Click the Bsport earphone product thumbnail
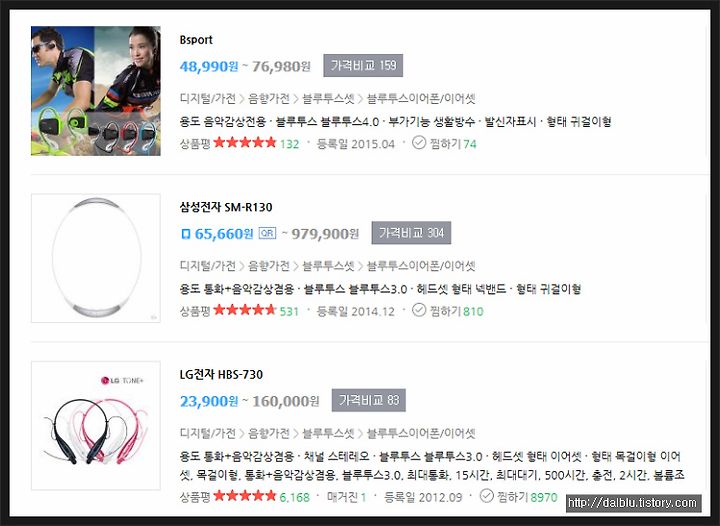Viewport: 720px width, 526px height. tap(96, 91)
